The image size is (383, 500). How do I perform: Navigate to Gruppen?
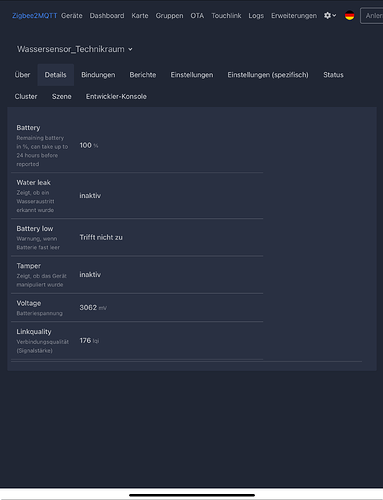click(169, 16)
